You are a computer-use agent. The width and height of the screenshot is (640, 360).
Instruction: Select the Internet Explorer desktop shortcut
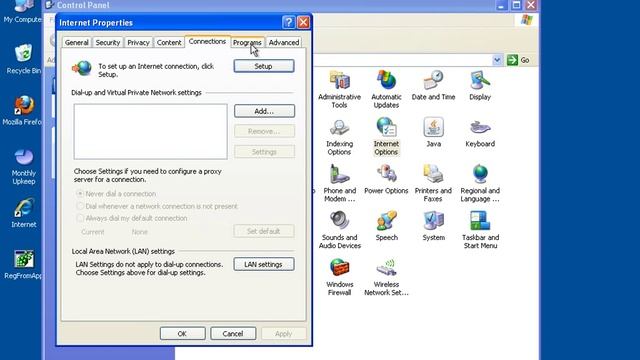click(x=24, y=213)
